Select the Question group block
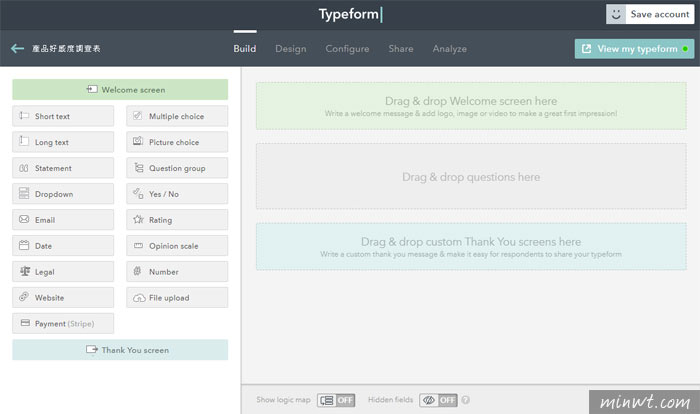 point(177,168)
